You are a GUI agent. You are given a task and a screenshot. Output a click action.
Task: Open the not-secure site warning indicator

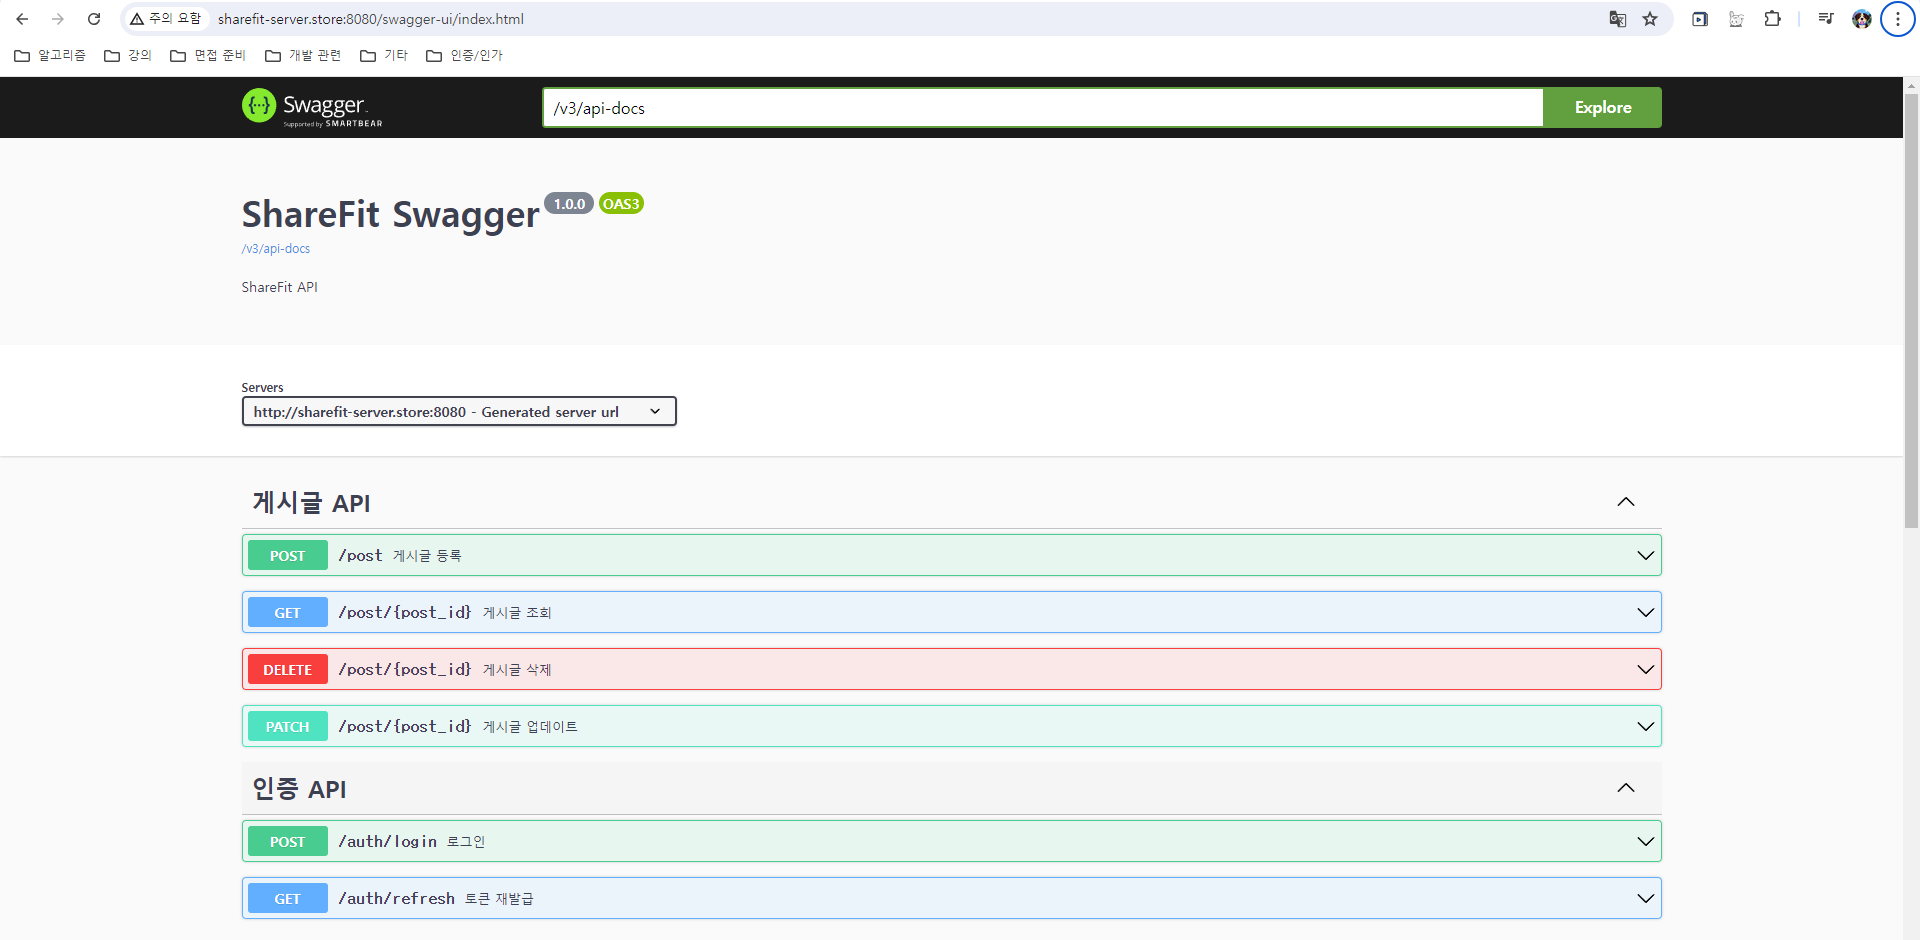point(166,19)
